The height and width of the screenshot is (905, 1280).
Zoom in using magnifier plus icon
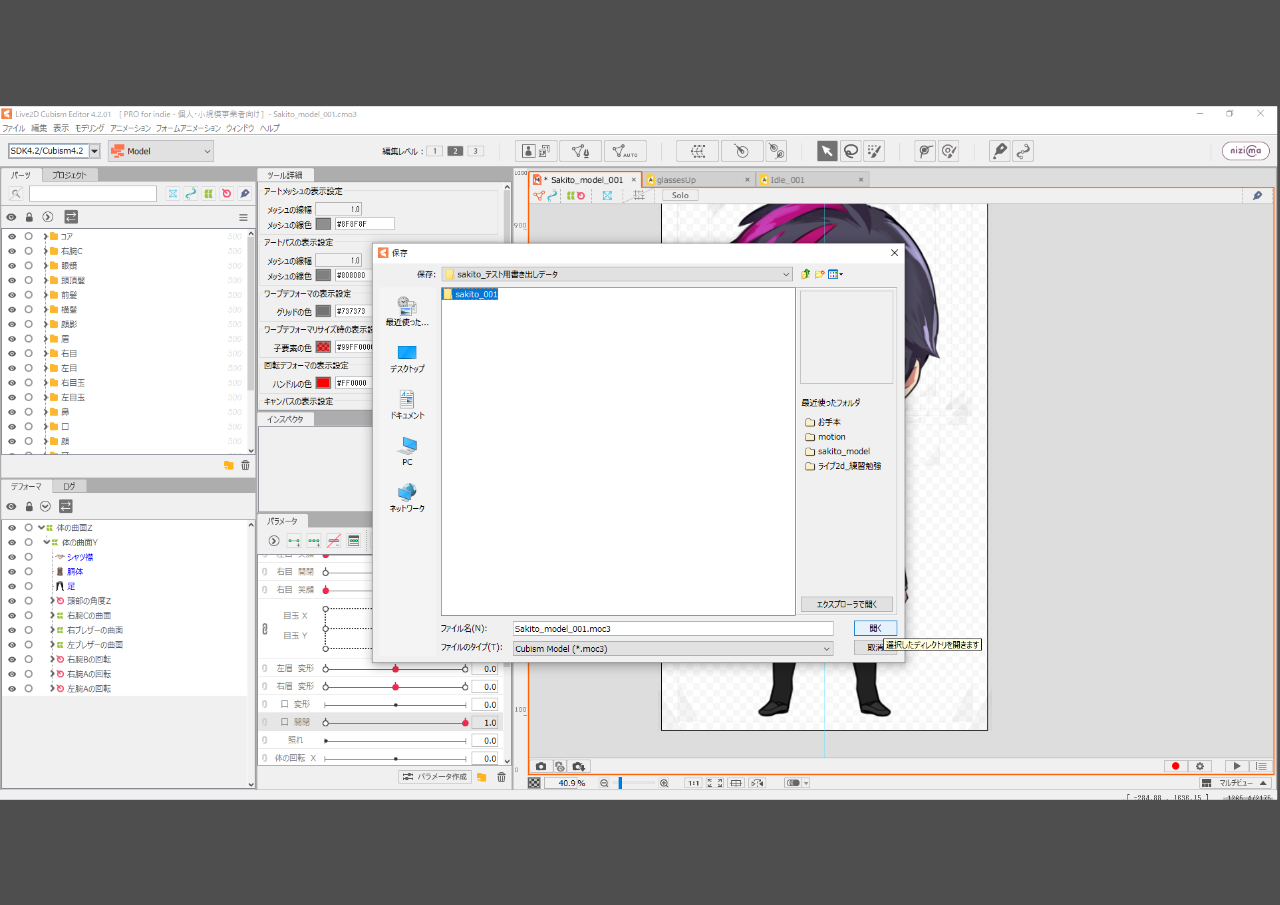point(664,783)
